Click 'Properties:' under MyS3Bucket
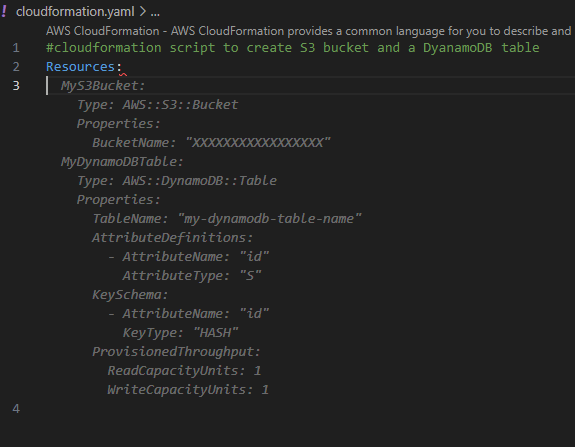Image resolution: width=575 pixels, height=447 pixels. pos(118,124)
